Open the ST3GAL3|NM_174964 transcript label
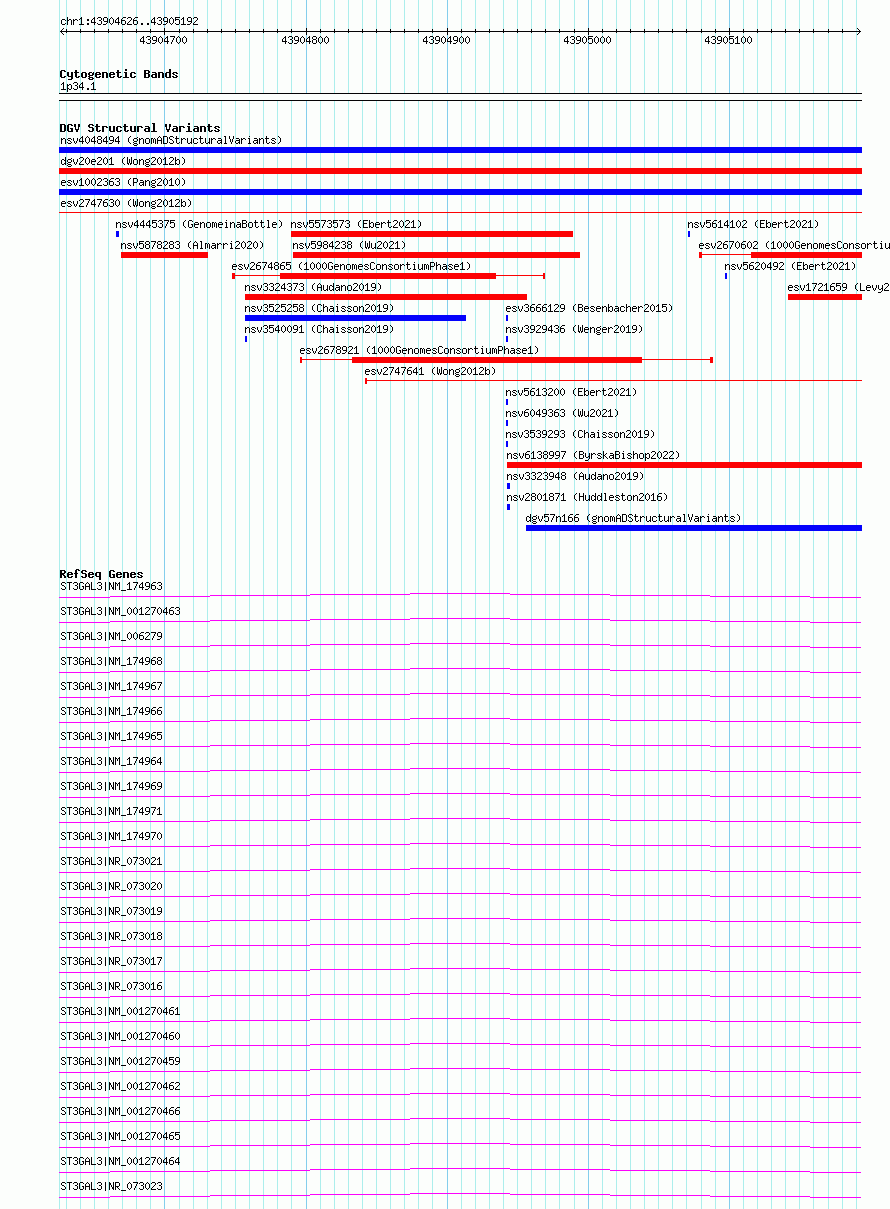890x1209 pixels. [x=111, y=761]
